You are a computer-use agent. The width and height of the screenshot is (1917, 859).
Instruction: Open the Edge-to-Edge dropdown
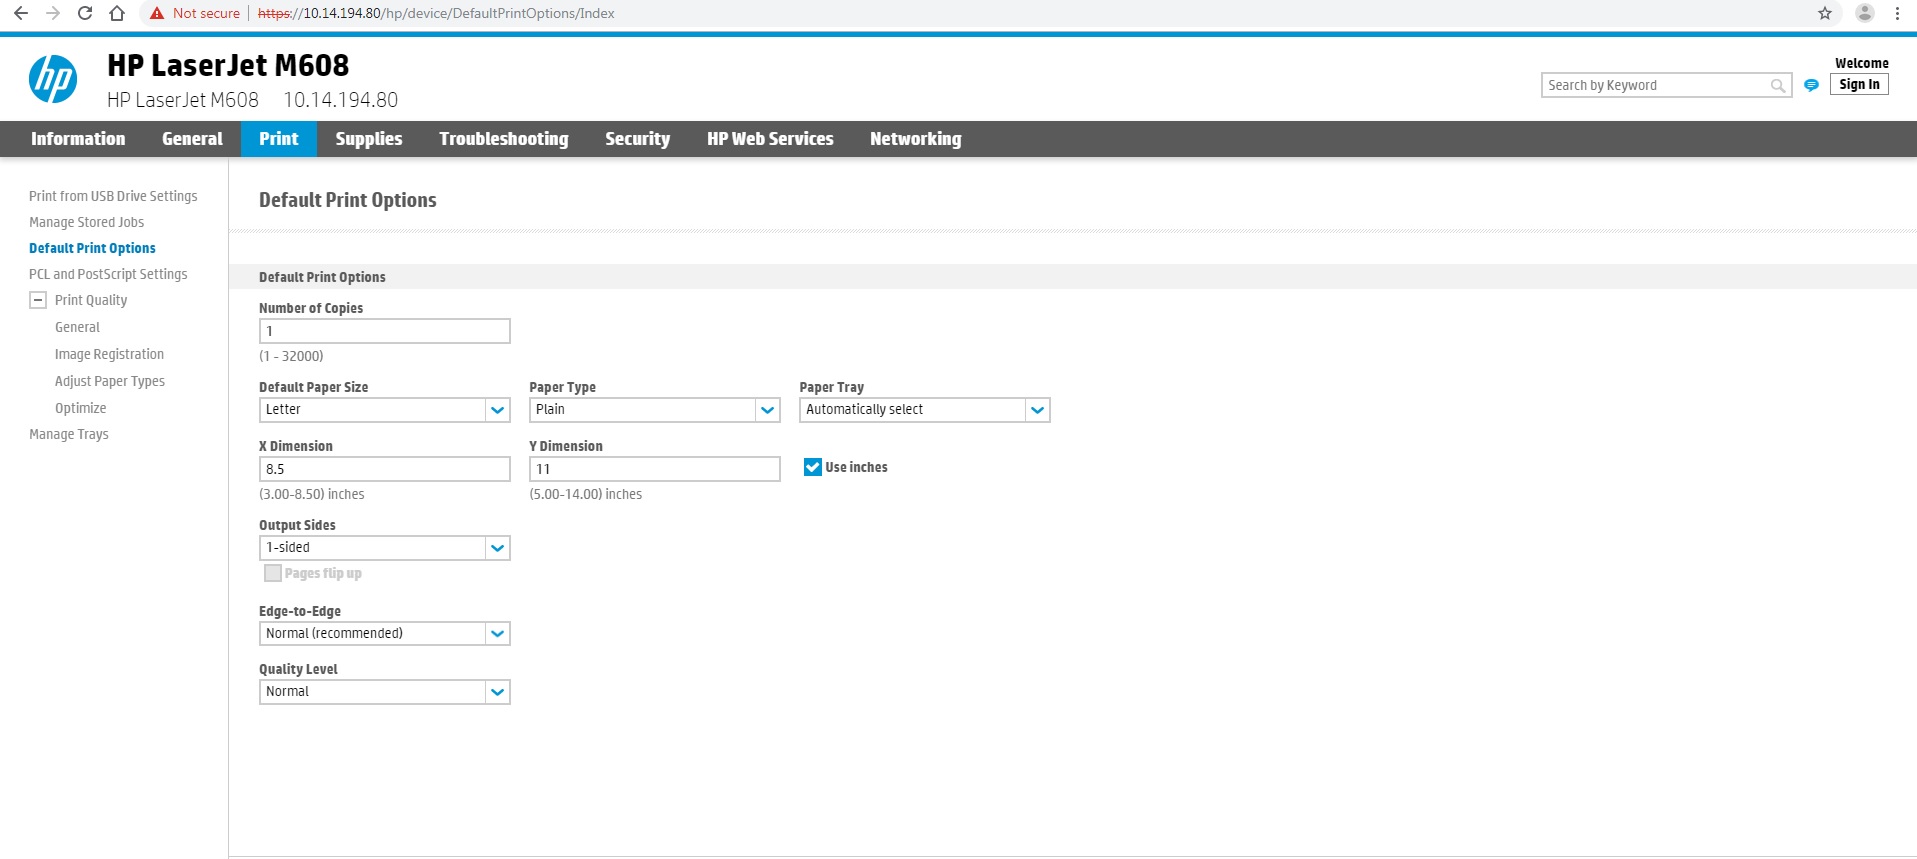click(385, 634)
